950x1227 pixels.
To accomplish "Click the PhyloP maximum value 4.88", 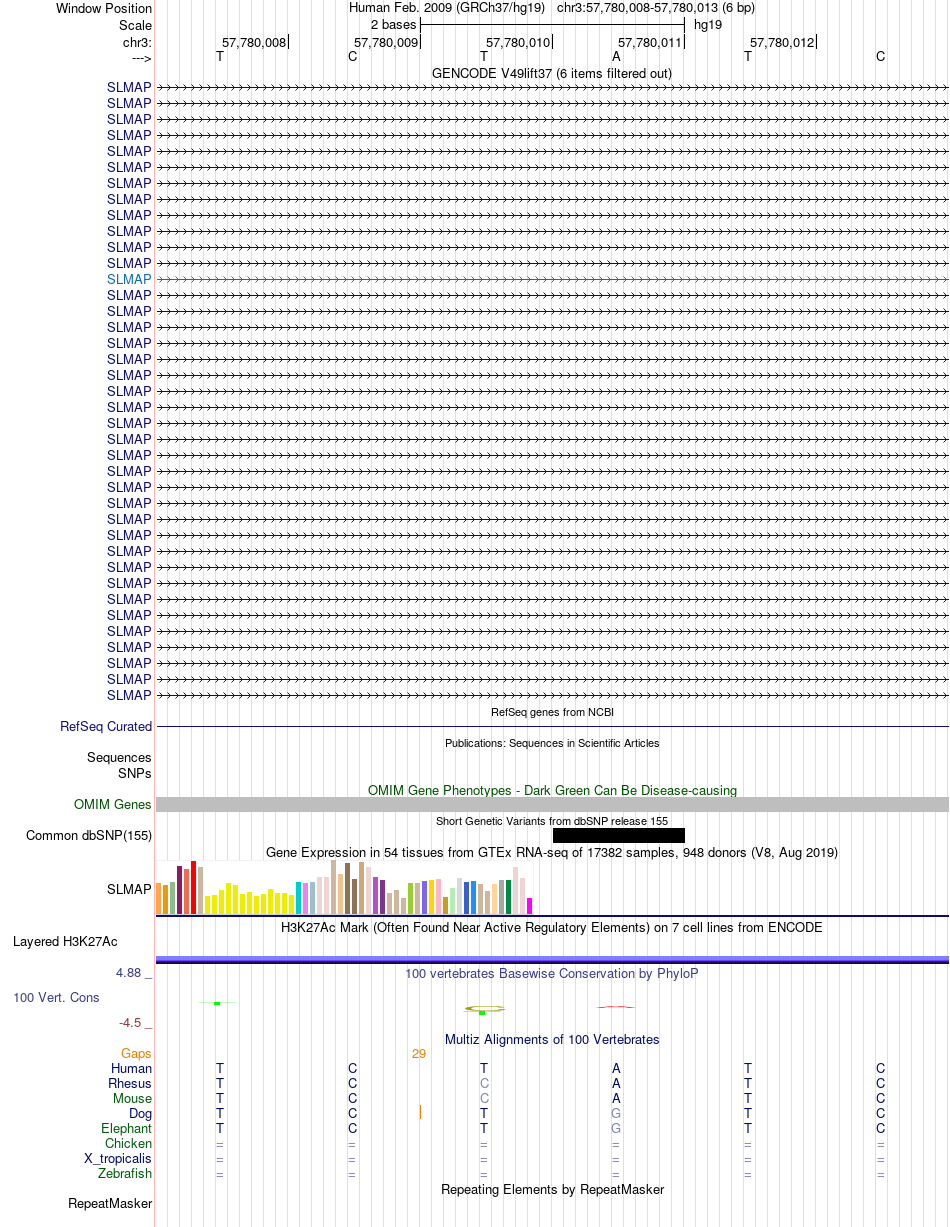I will tap(128, 973).
